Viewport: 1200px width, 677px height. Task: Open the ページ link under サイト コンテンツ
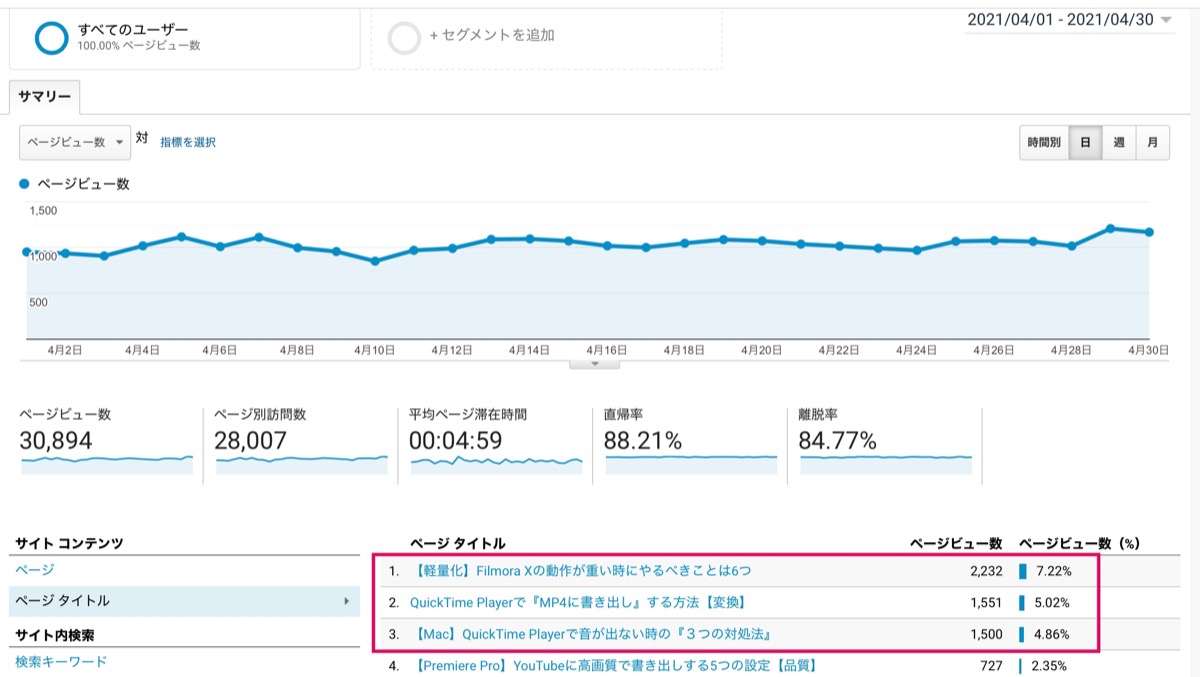coord(35,570)
